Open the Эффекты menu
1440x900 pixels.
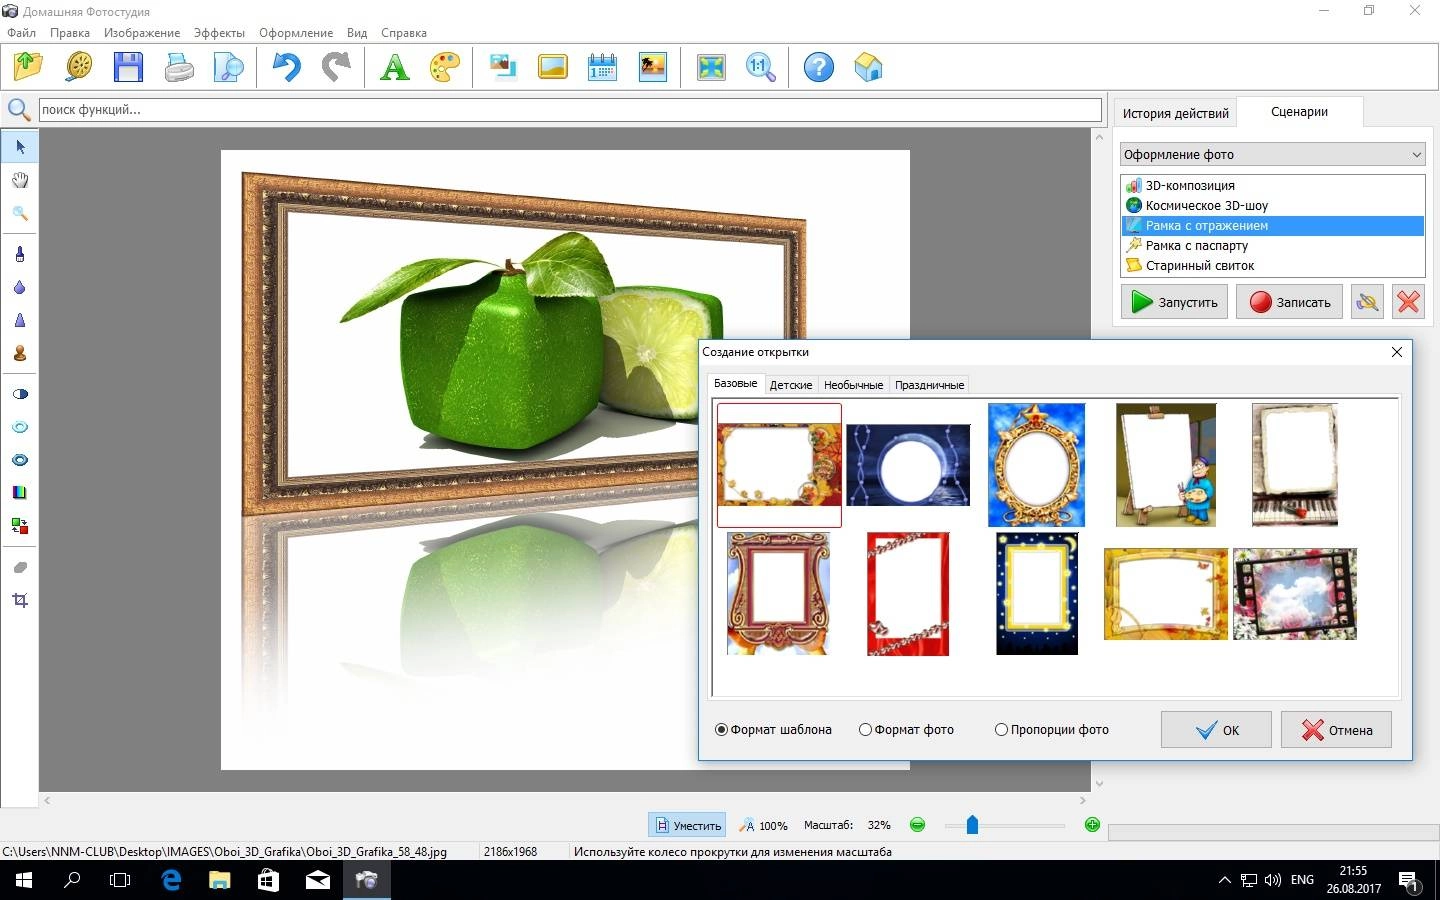(x=219, y=33)
